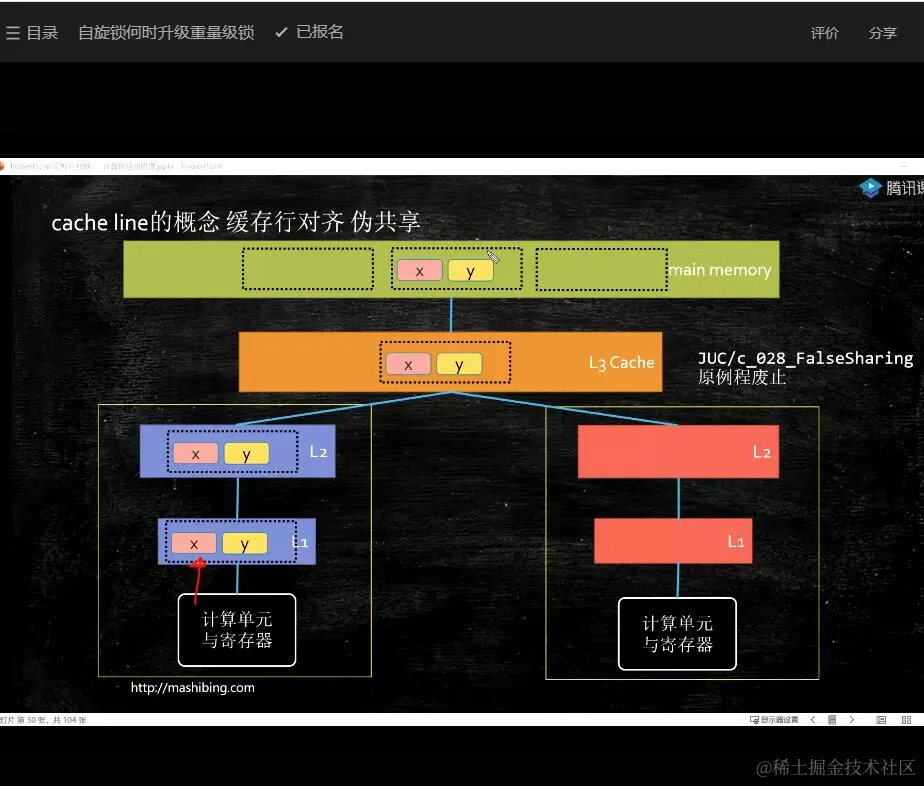Click the course title 自旋锁何时升级重量级锁
The width and height of the screenshot is (924, 786).
(166, 32)
